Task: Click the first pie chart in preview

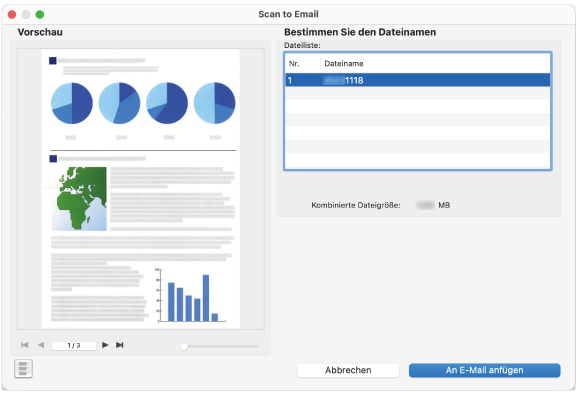Action: [72, 103]
